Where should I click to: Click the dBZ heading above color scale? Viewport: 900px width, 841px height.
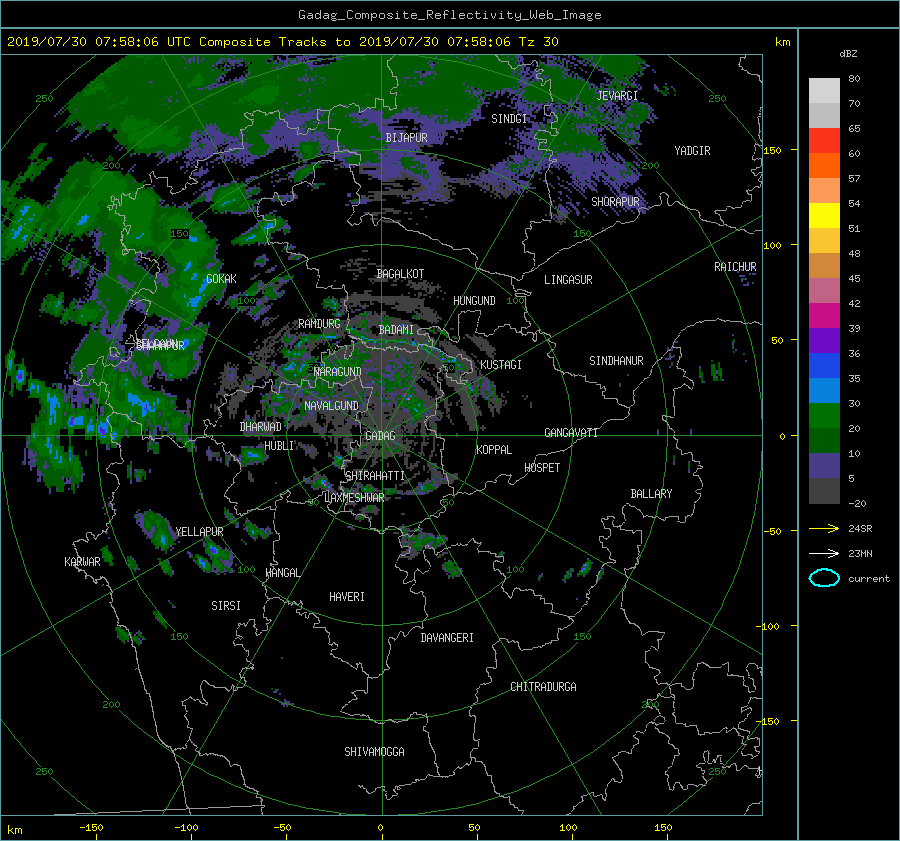(848, 53)
